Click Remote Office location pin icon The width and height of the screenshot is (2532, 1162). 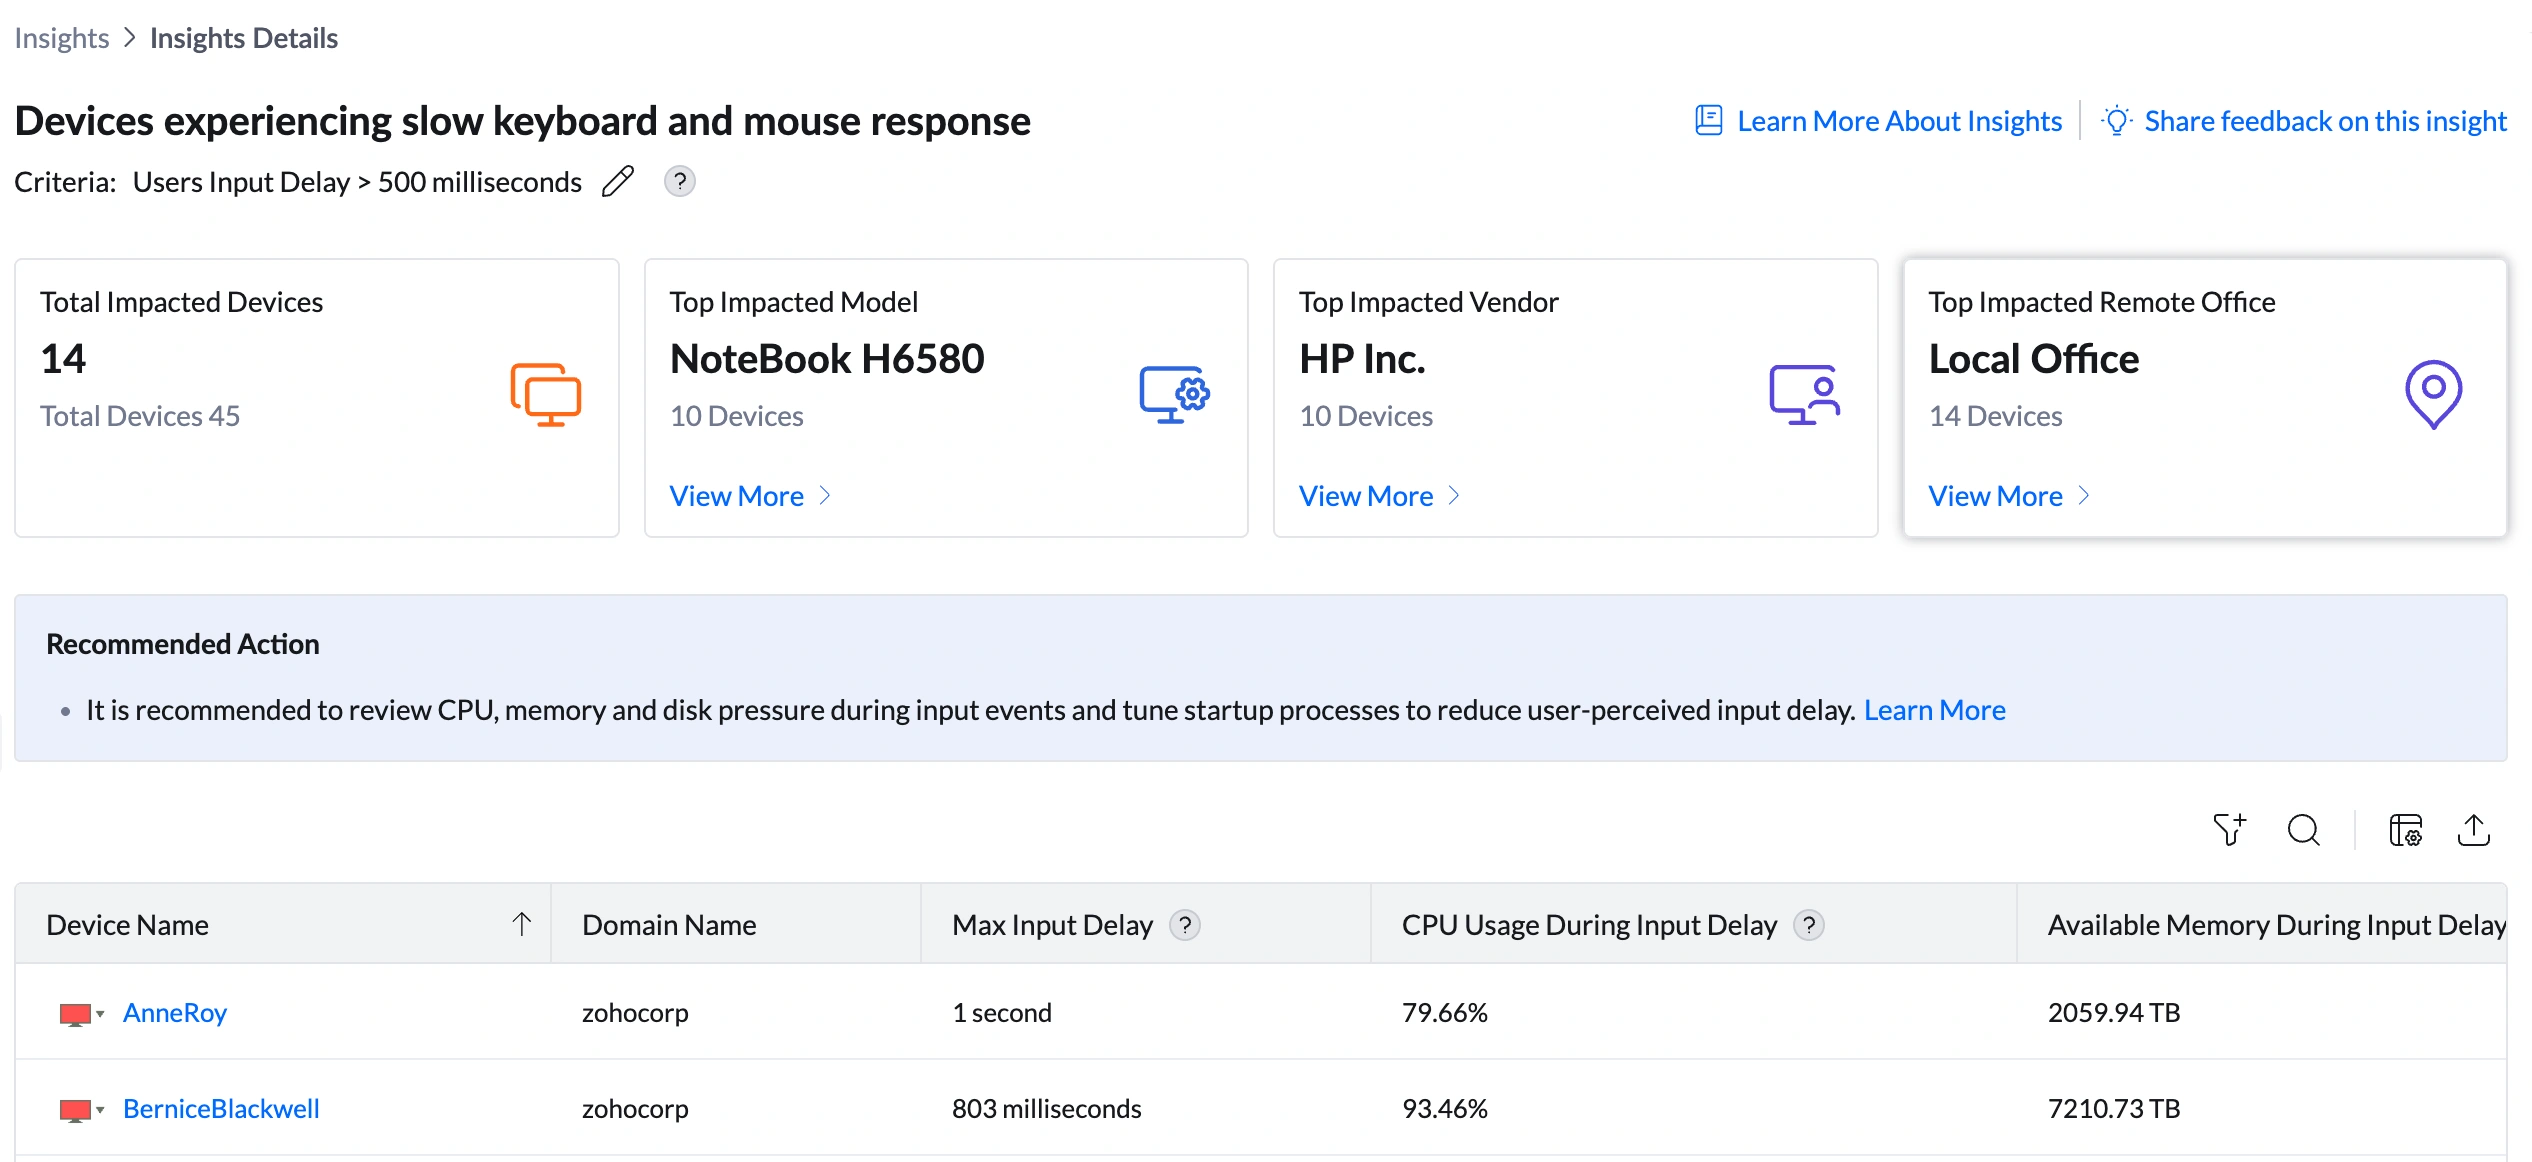coord(2433,394)
